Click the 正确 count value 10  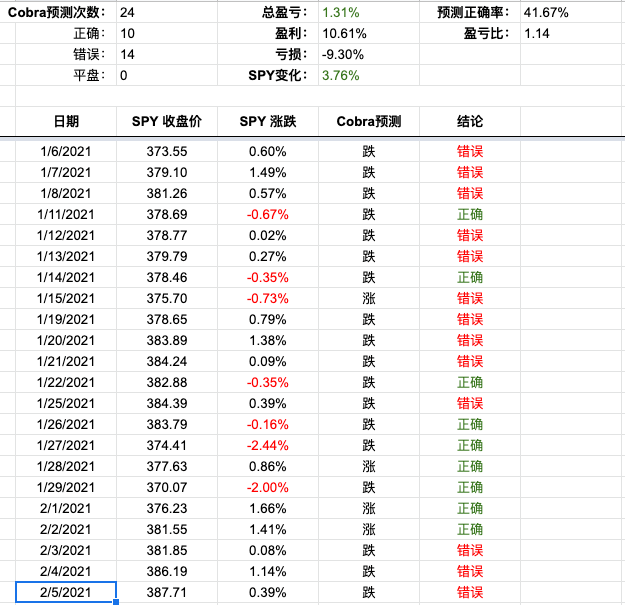(x=167, y=33)
